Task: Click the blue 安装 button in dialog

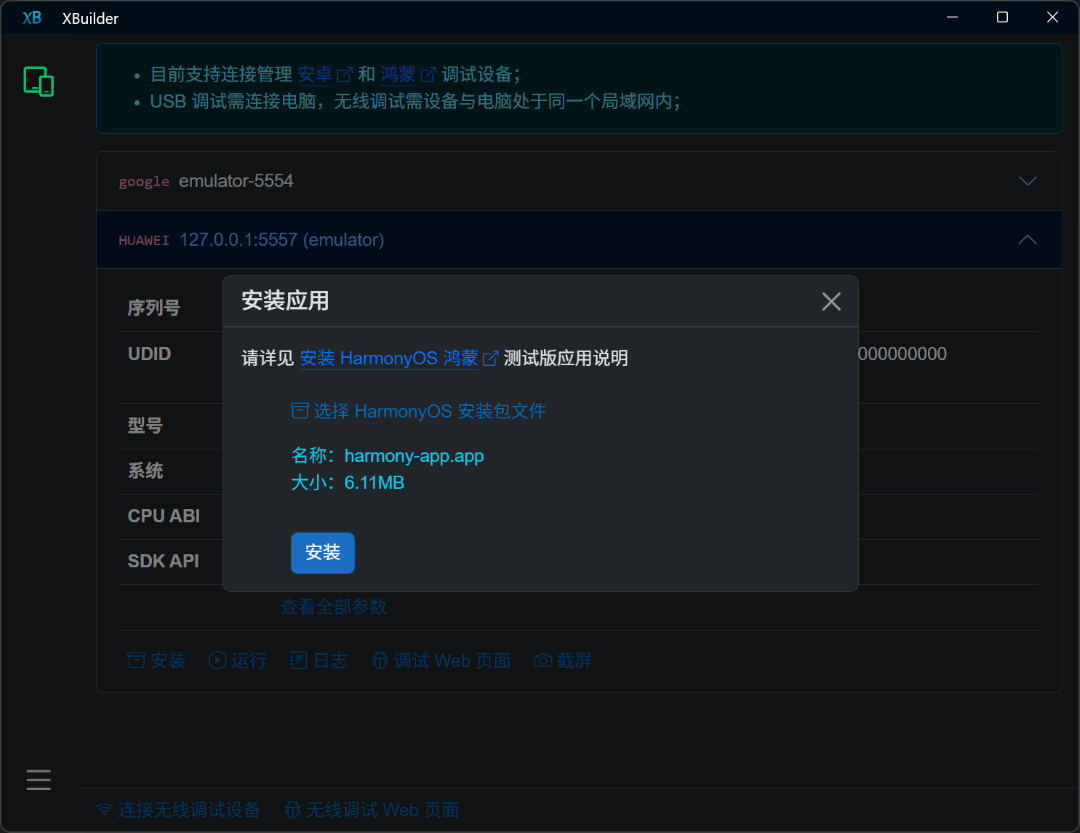Action: [322, 553]
